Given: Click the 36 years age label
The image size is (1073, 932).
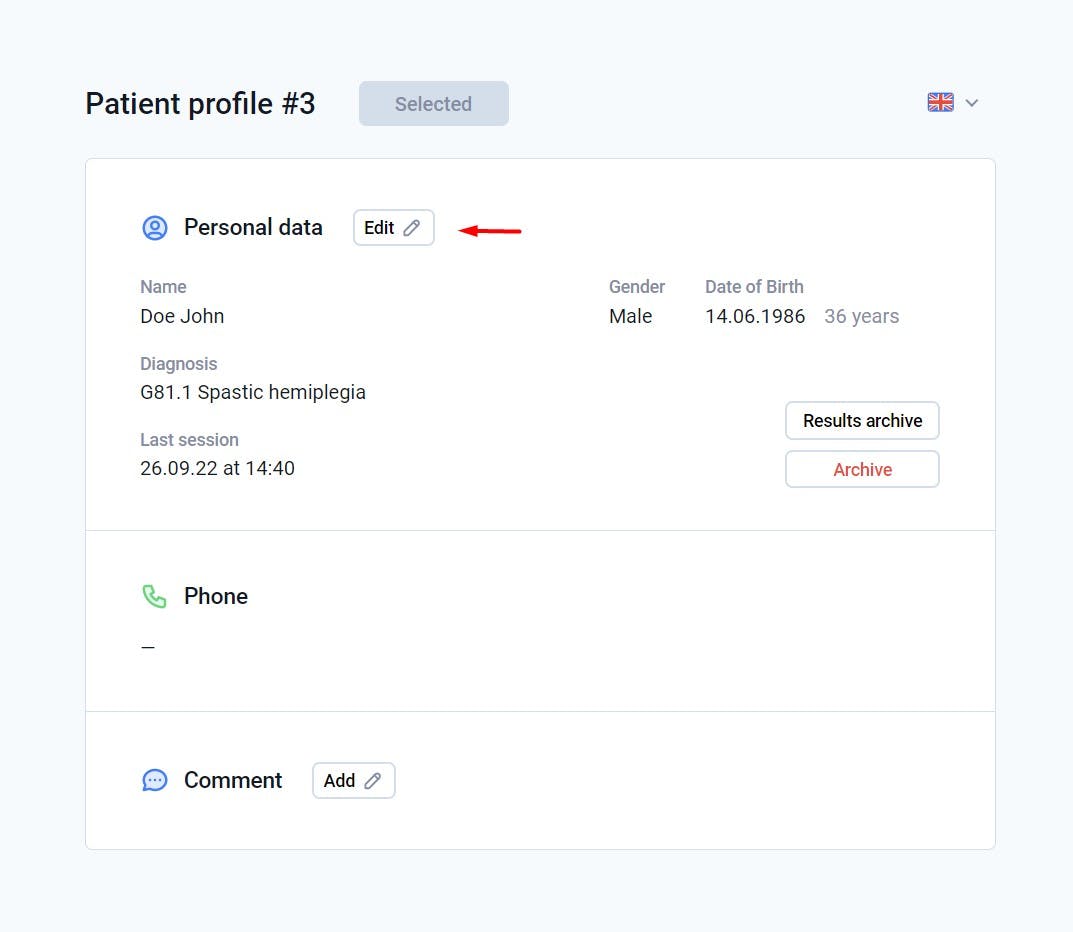Looking at the screenshot, I should [x=861, y=316].
